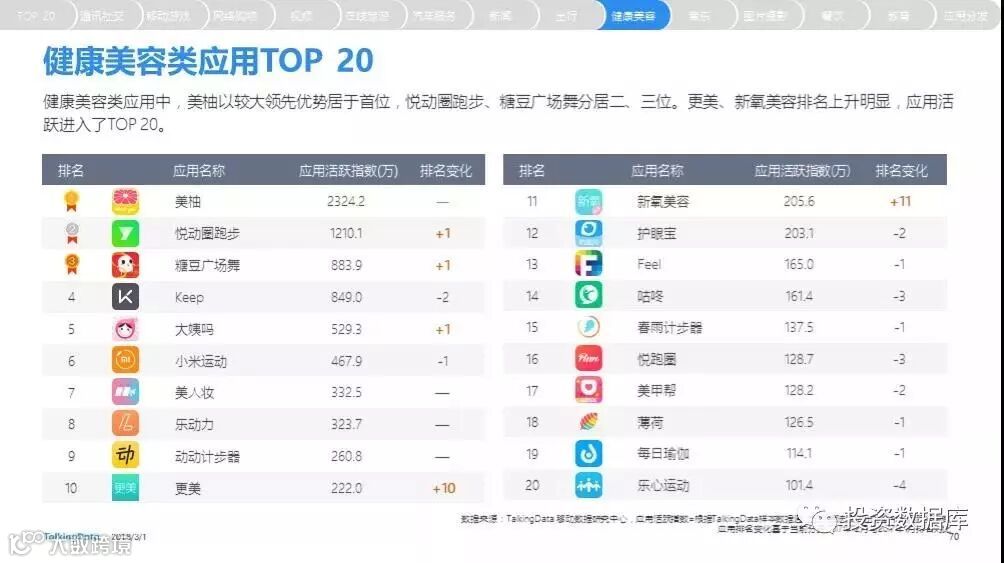
Task: Click the green 咕咚 app icon
Action: [588, 295]
